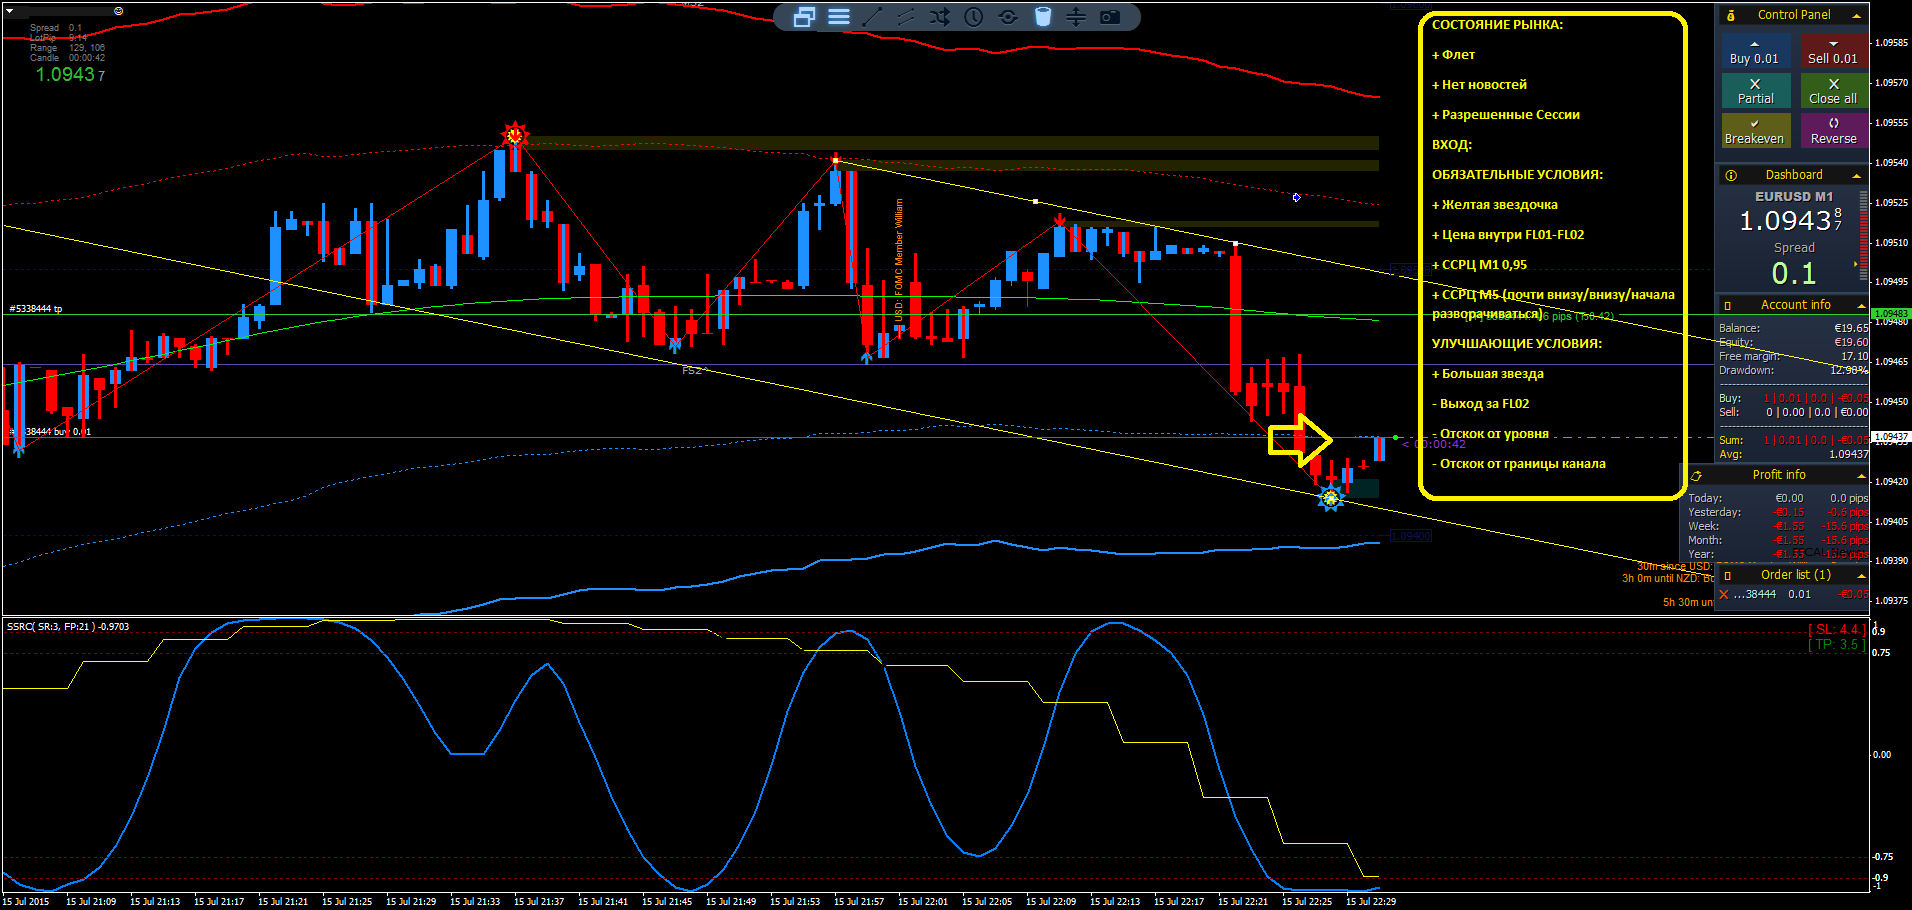Click the window arrangement icon in top toolbar
1912x910 pixels.
tap(804, 17)
